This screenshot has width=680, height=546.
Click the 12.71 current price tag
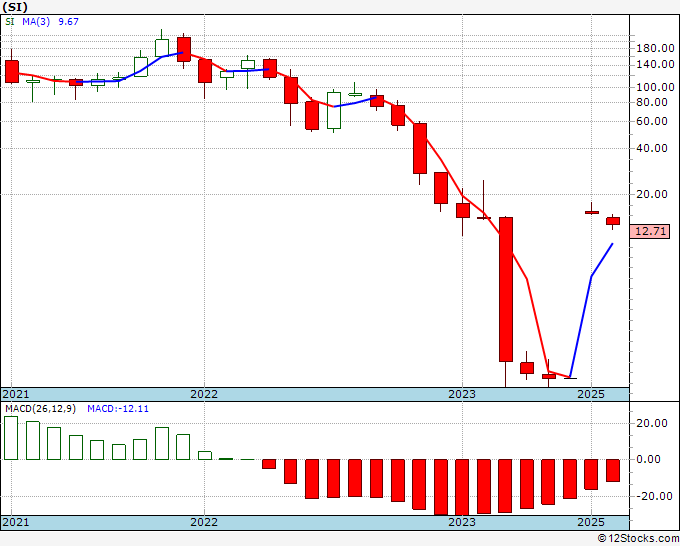[x=650, y=231]
